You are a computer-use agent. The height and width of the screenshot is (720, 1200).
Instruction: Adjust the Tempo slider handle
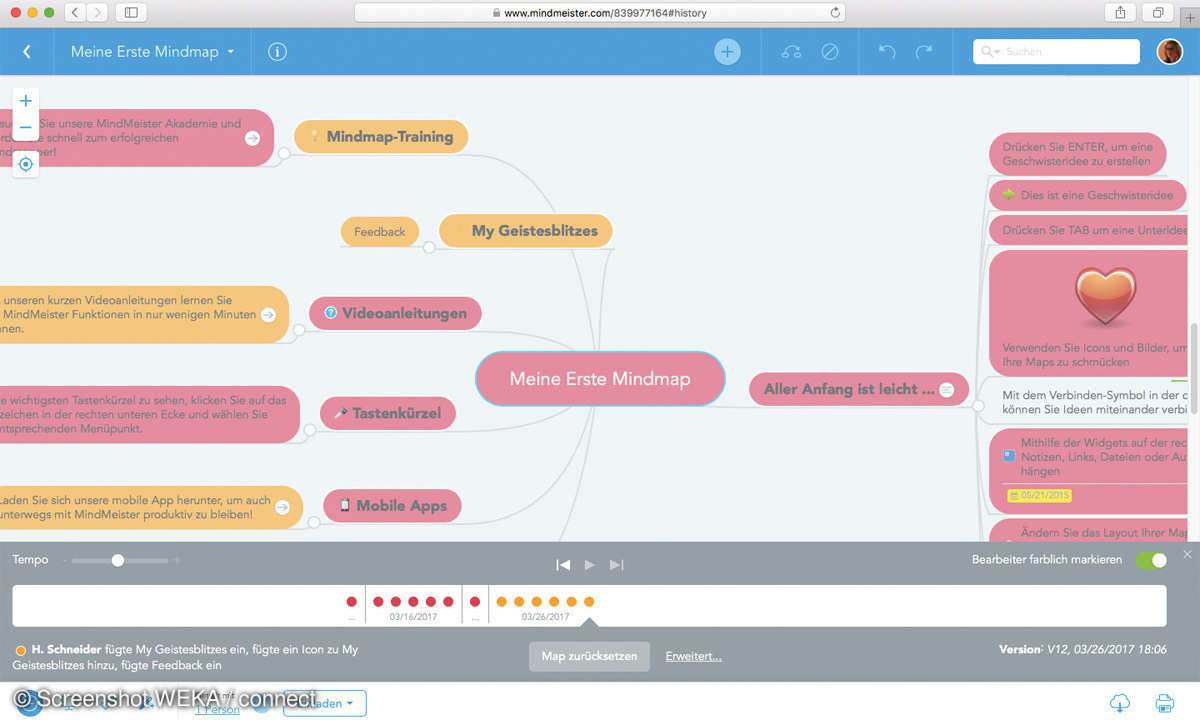coord(118,561)
